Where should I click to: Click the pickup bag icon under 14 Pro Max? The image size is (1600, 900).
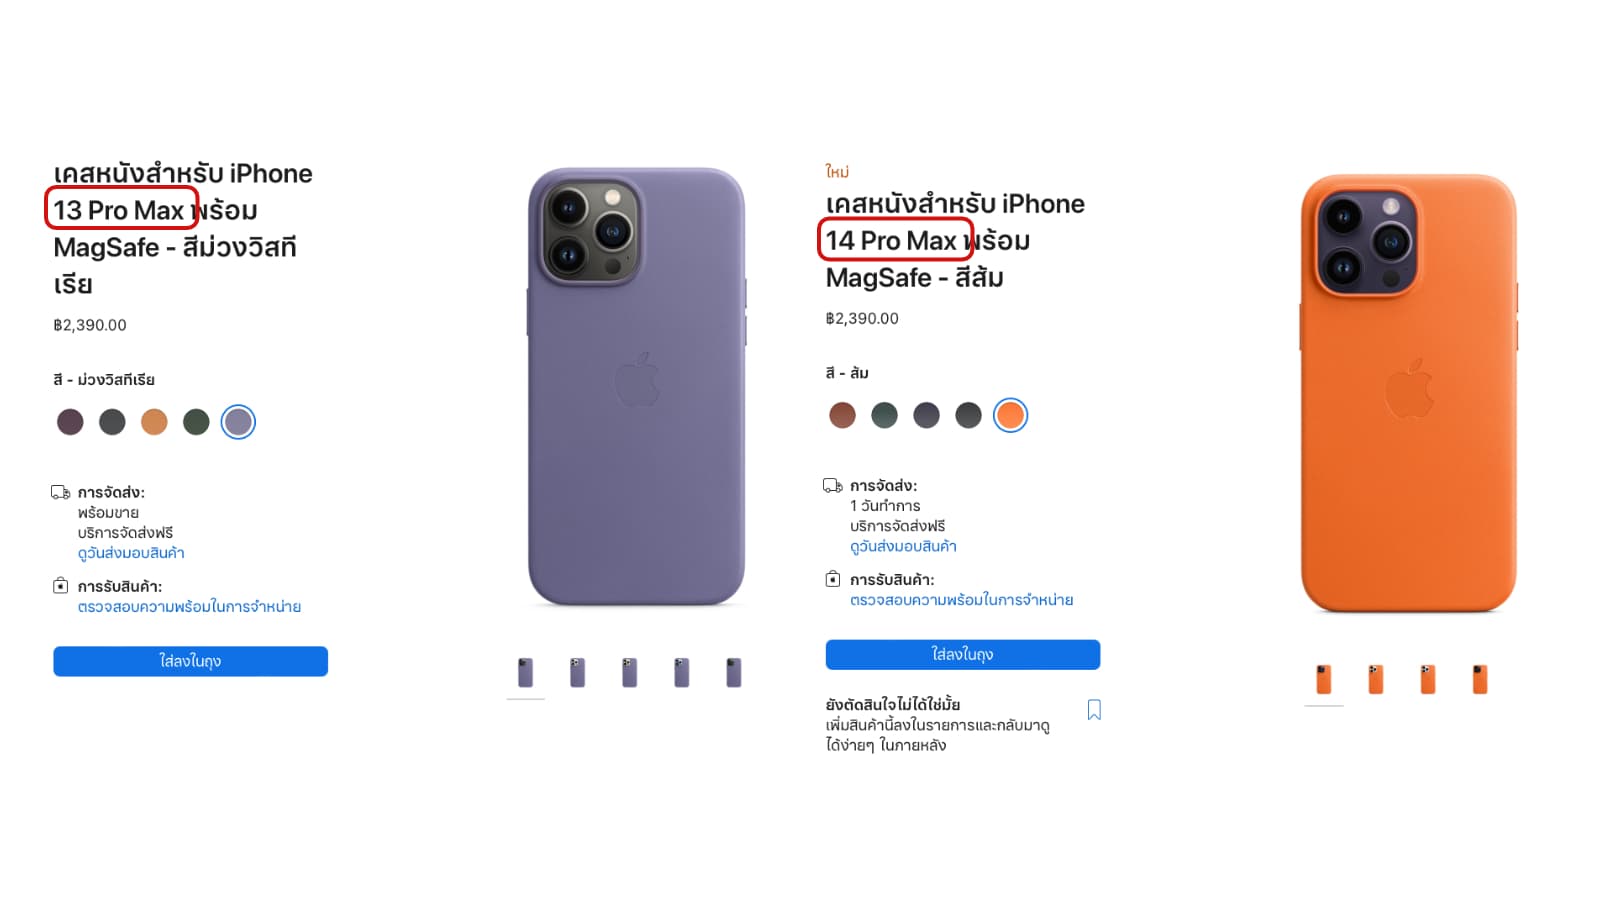[832, 579]
